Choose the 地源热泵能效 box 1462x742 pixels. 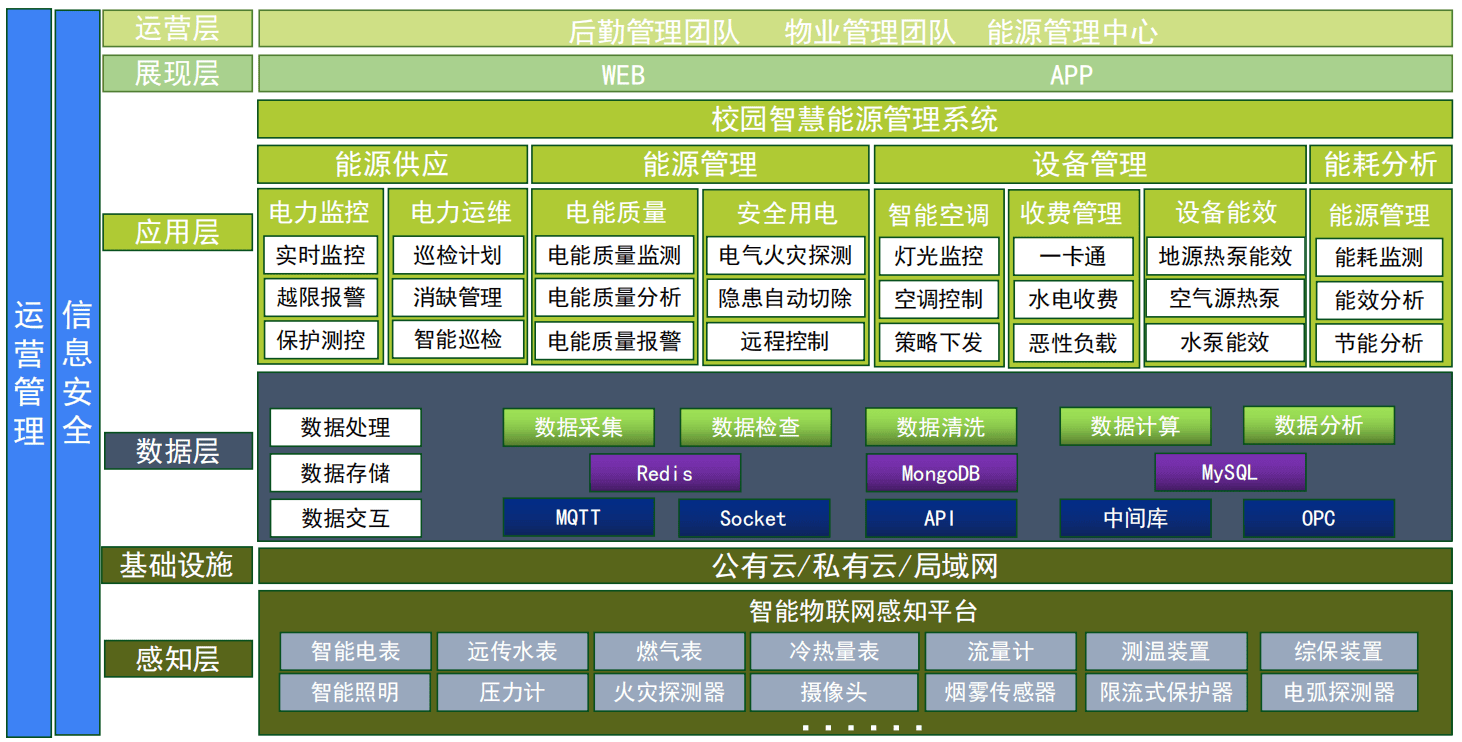click(1225, 257)
